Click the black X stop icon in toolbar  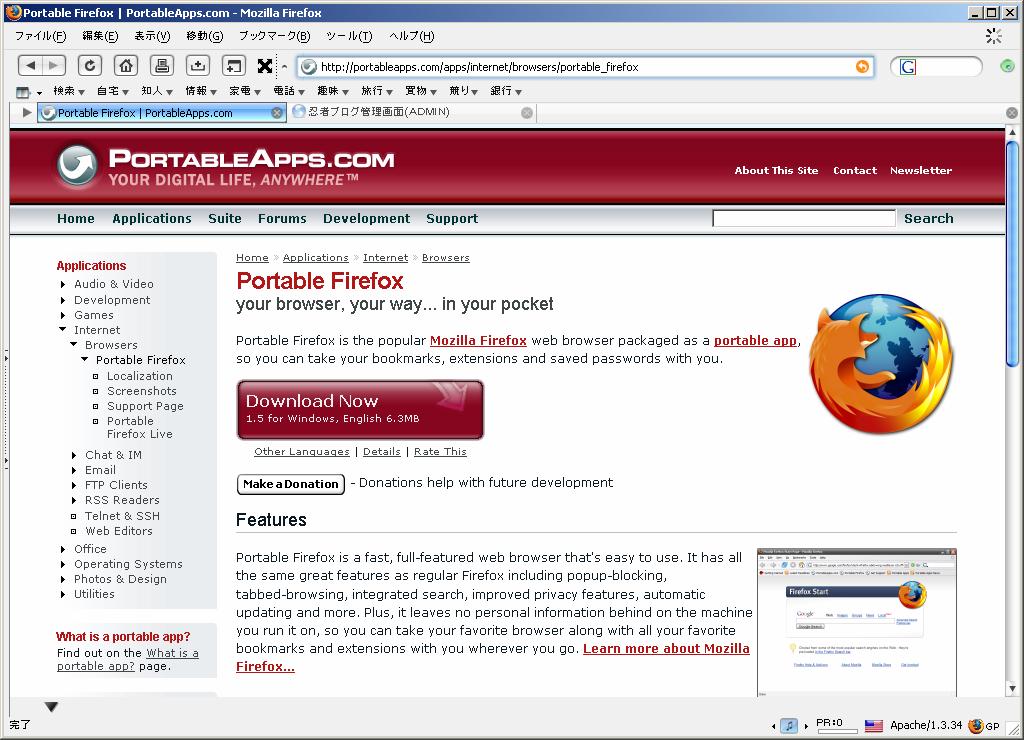(x=264, y=65)
